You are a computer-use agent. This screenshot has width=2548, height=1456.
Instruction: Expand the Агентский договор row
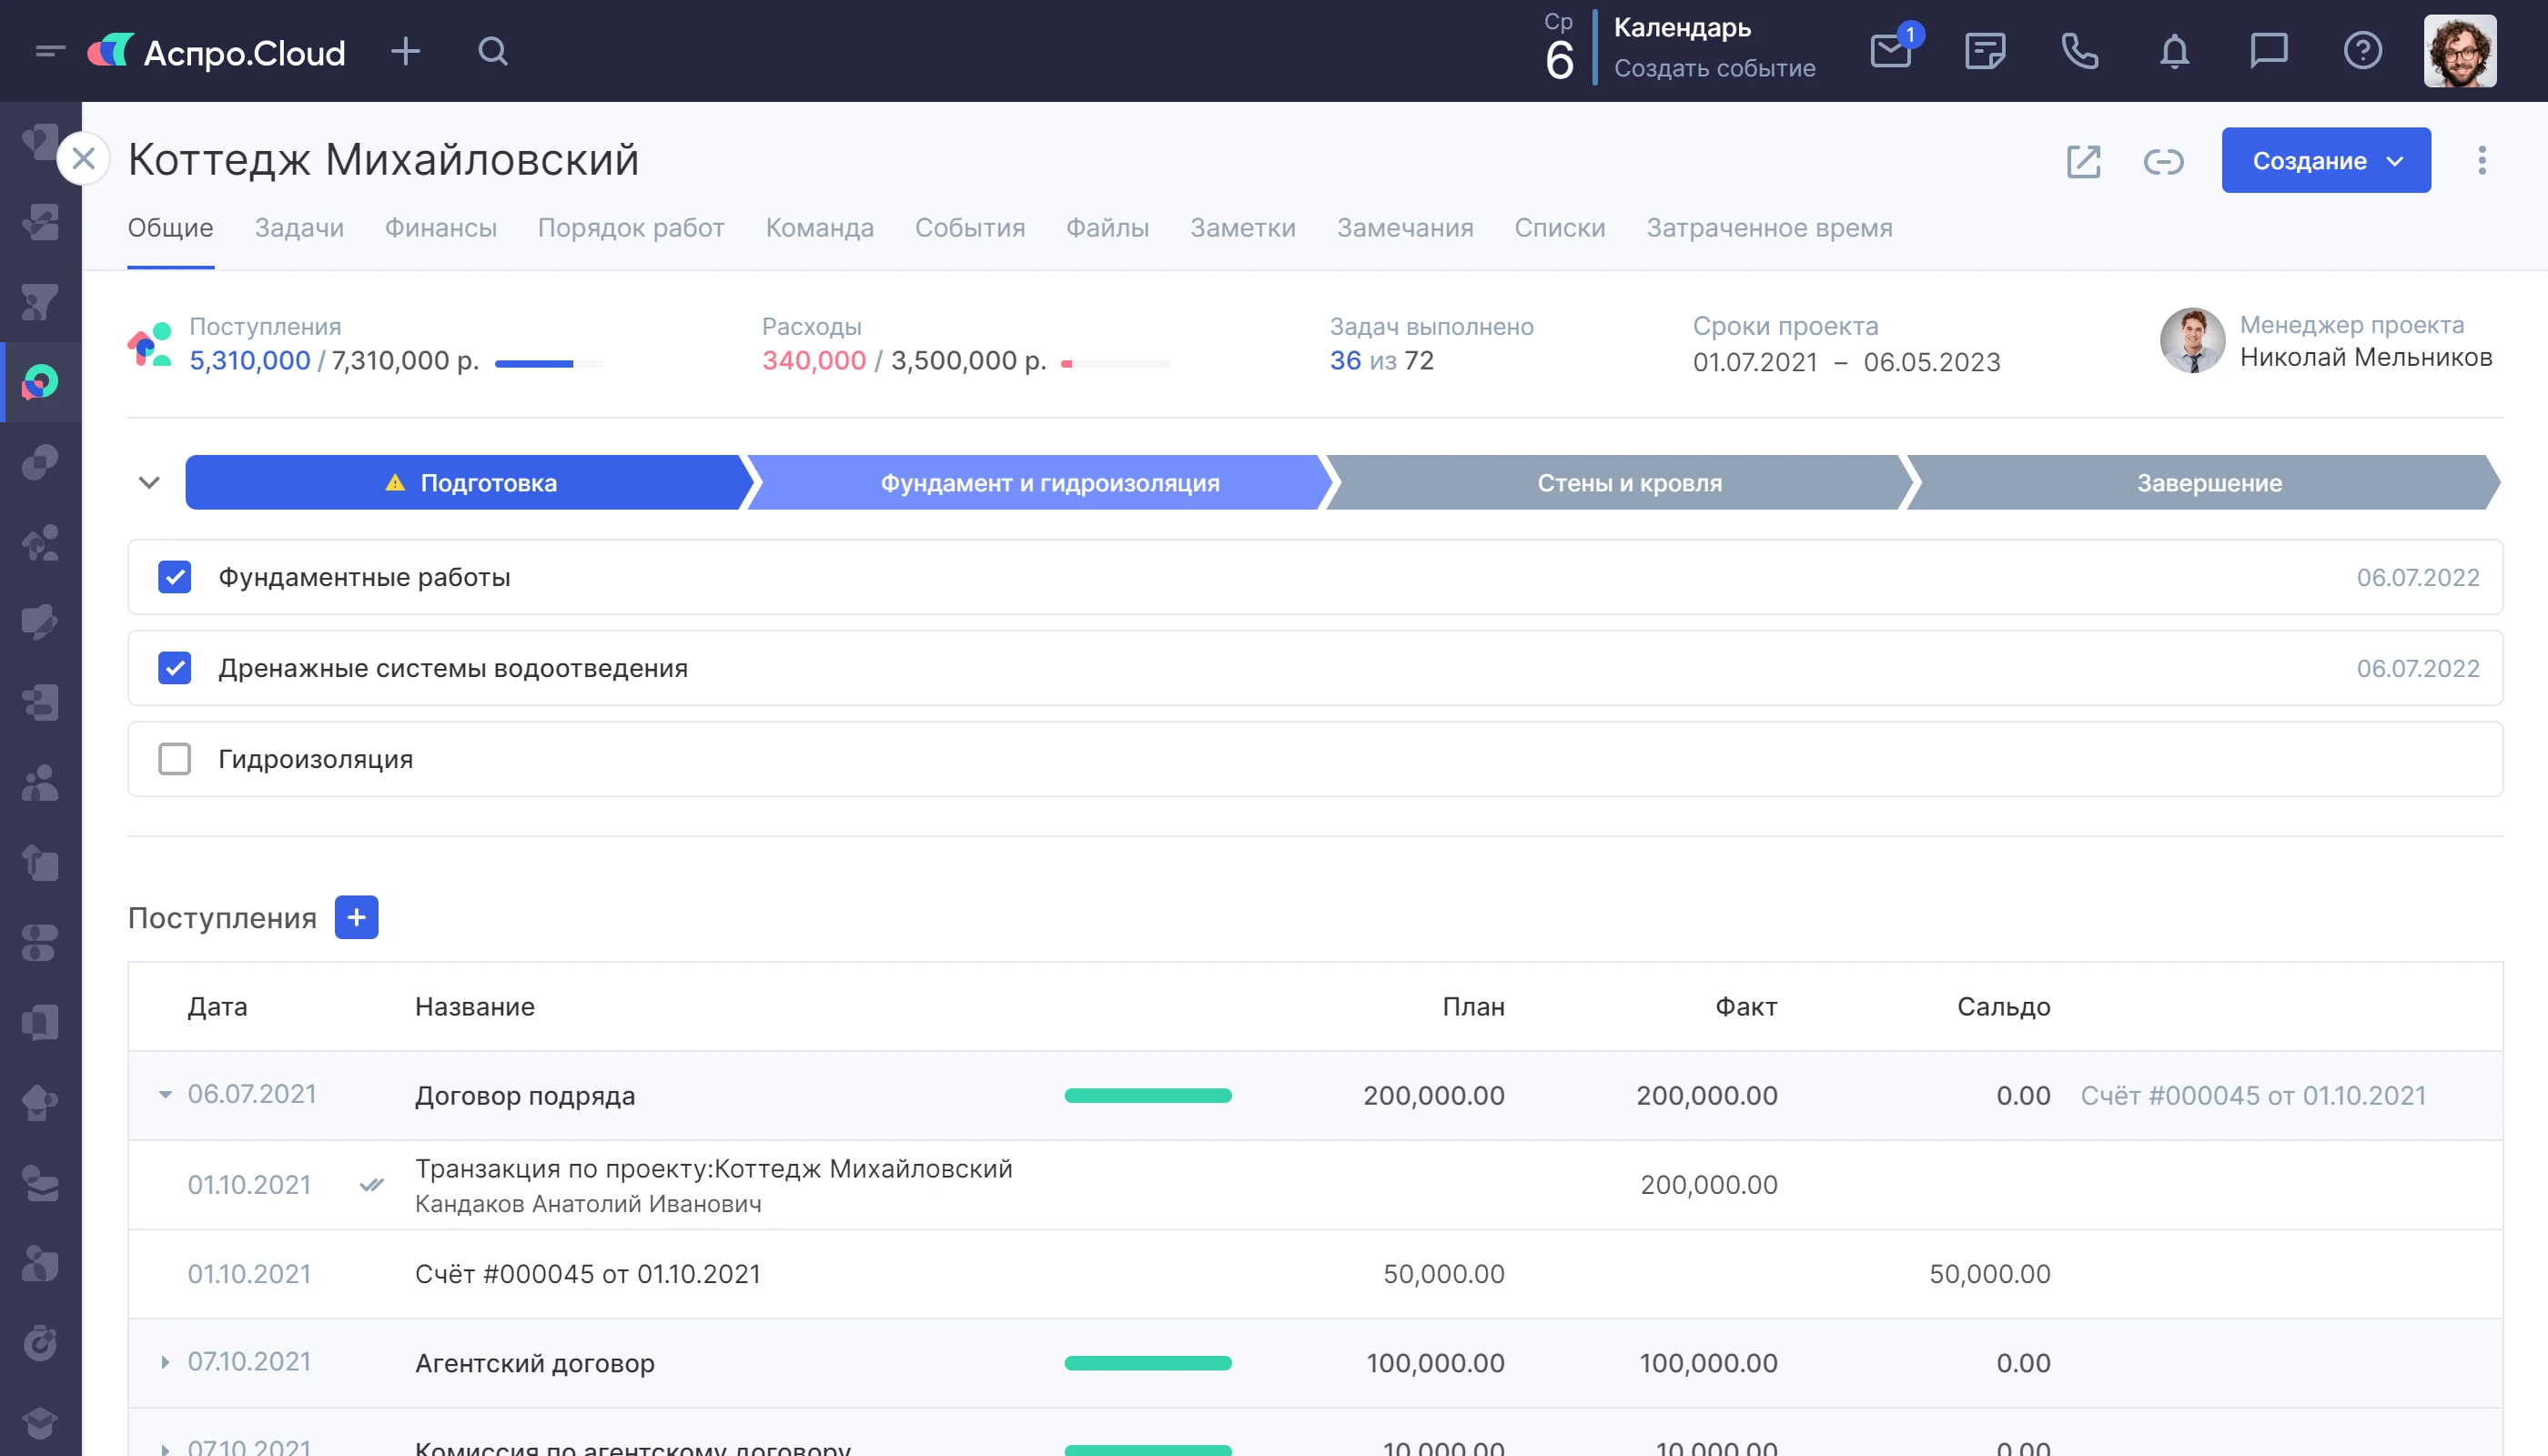tap(165, 1362)
